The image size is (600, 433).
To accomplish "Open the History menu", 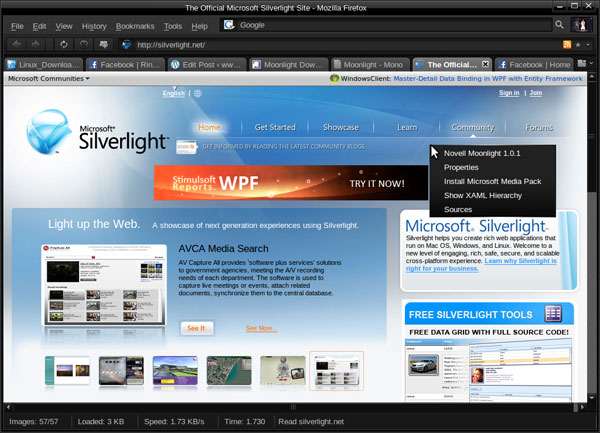I will coord(94,25).
